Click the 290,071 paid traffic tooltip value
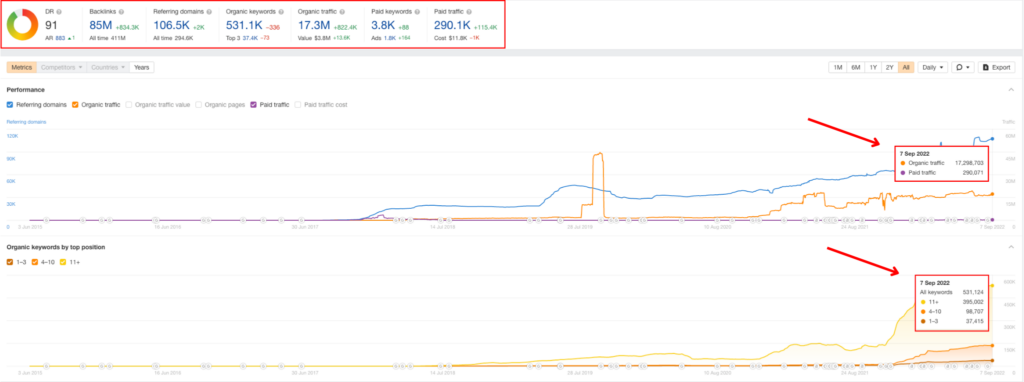This screenshot has width=1024, height=382. 972,172
